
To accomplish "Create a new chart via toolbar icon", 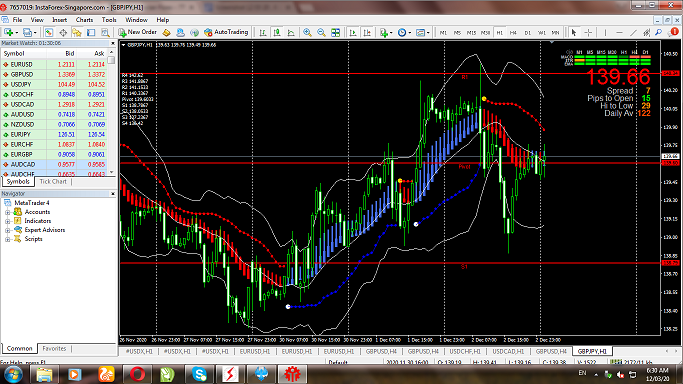I will [x=8, y=33].
